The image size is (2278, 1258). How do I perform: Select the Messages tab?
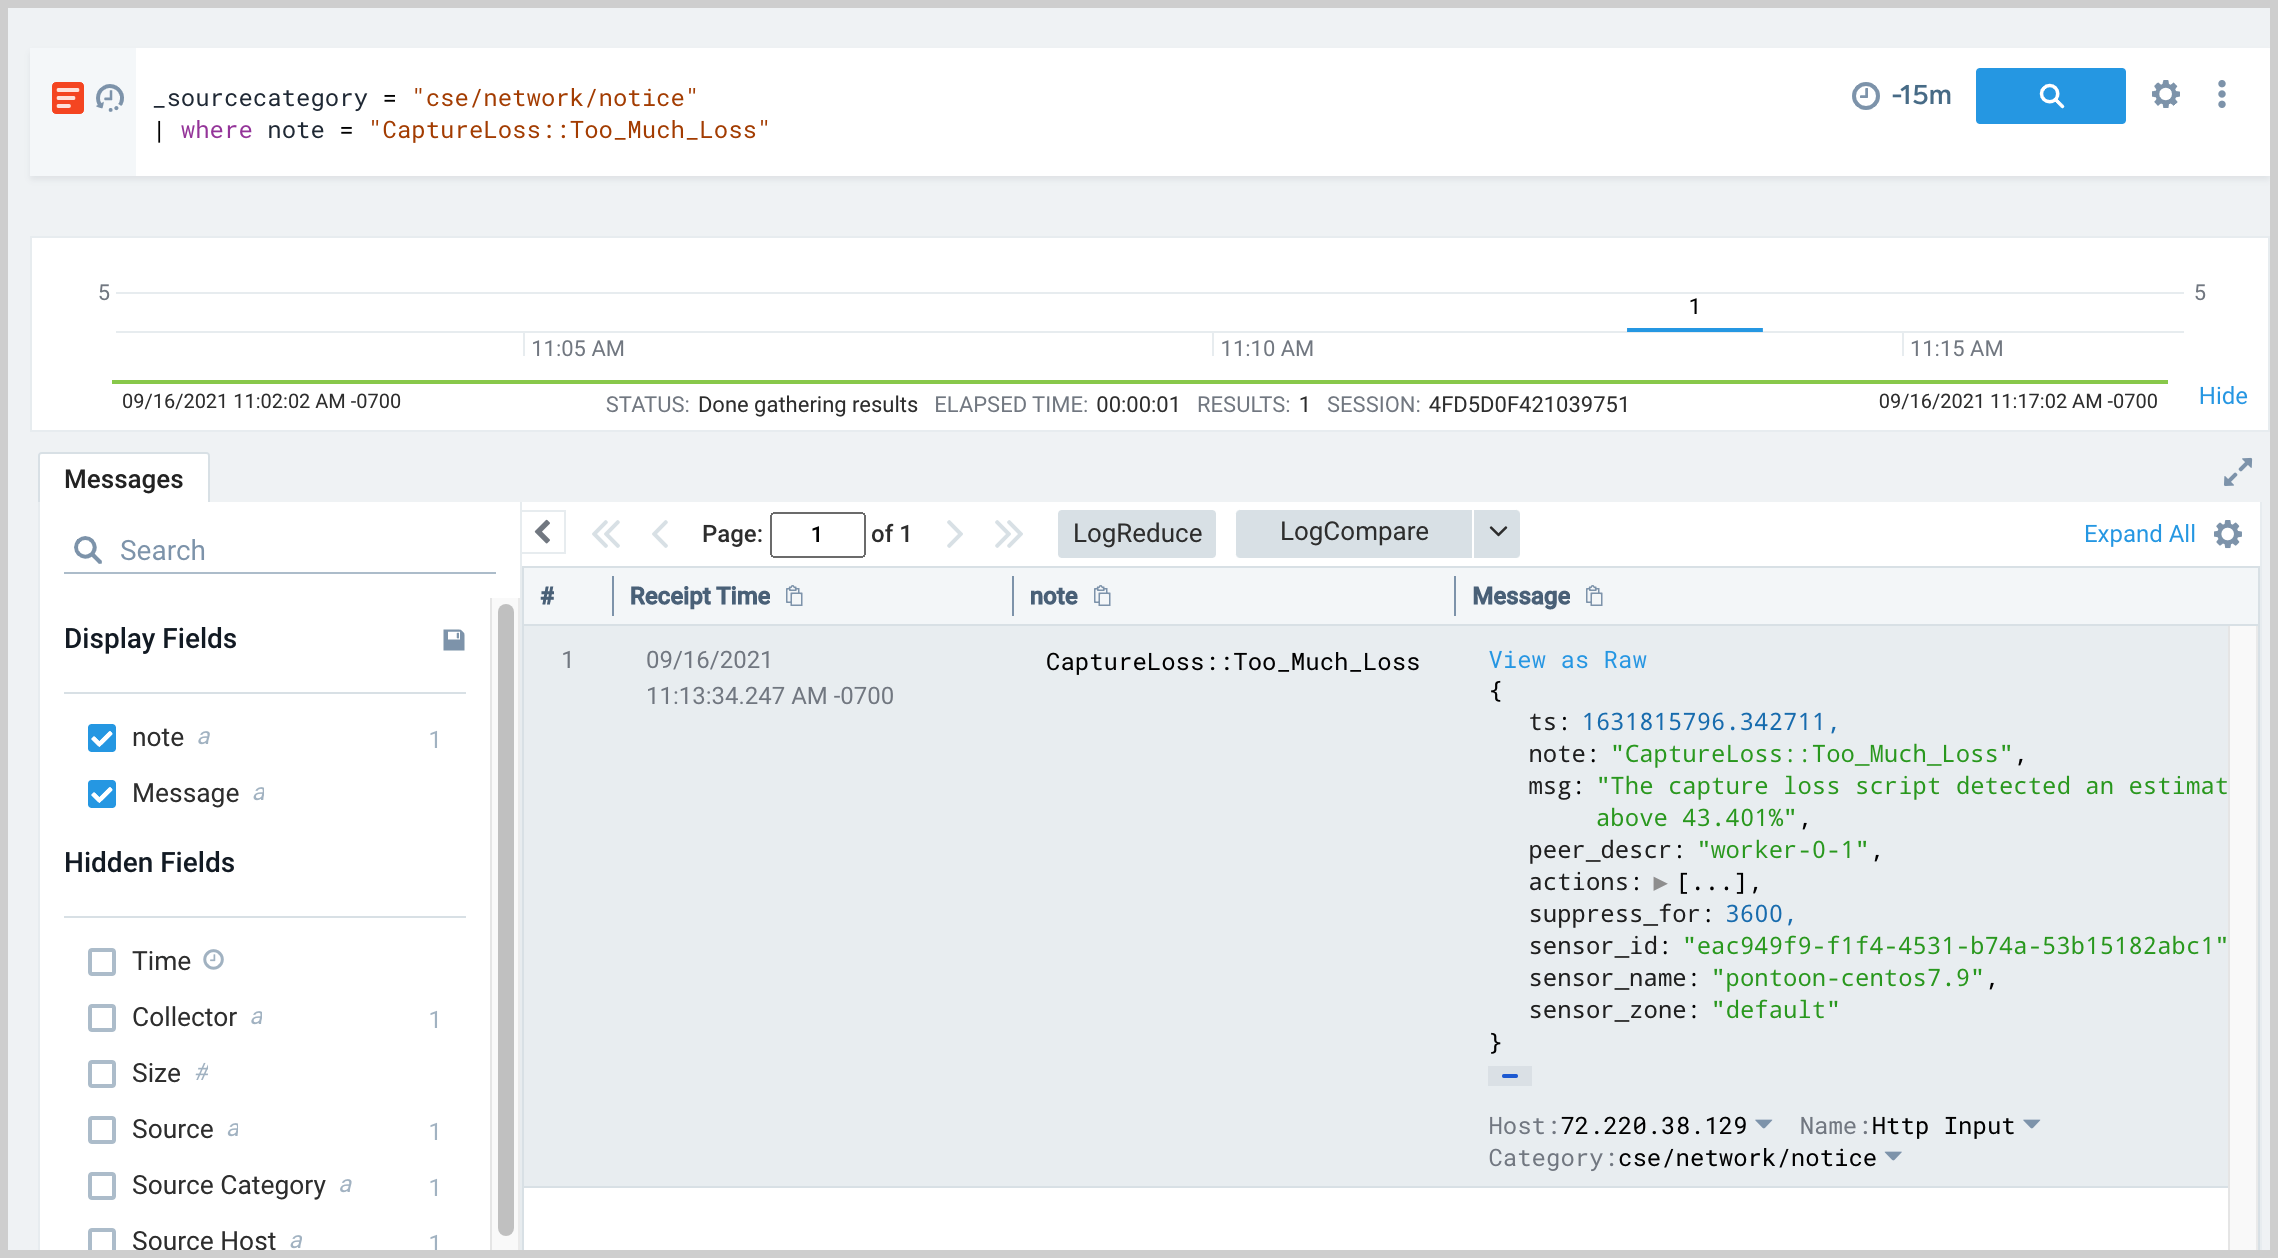(x=124, y=479)
